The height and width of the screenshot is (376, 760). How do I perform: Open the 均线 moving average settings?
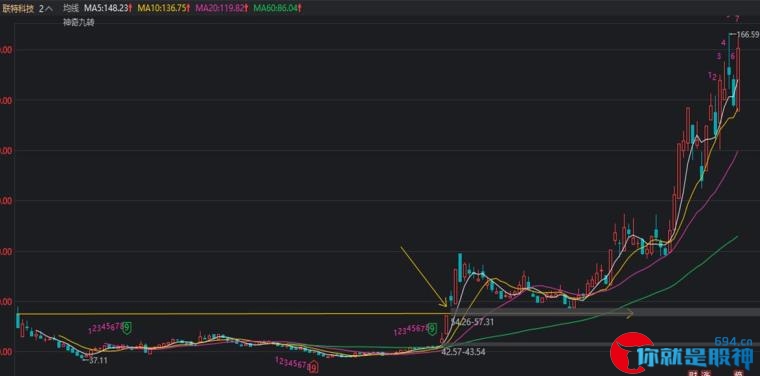tap(71, 9)
